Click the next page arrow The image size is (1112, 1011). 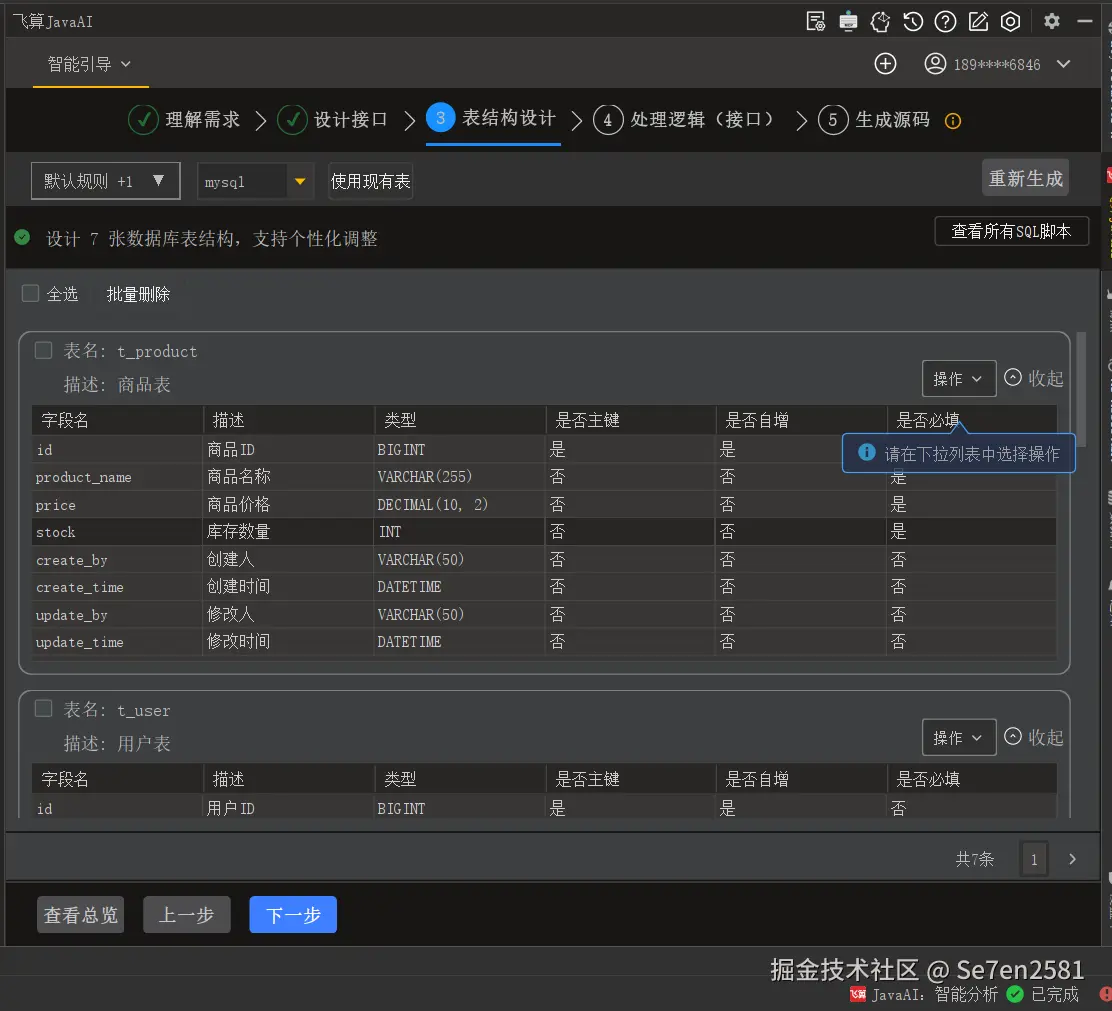pyautogui.click(x=1072, y=859)
